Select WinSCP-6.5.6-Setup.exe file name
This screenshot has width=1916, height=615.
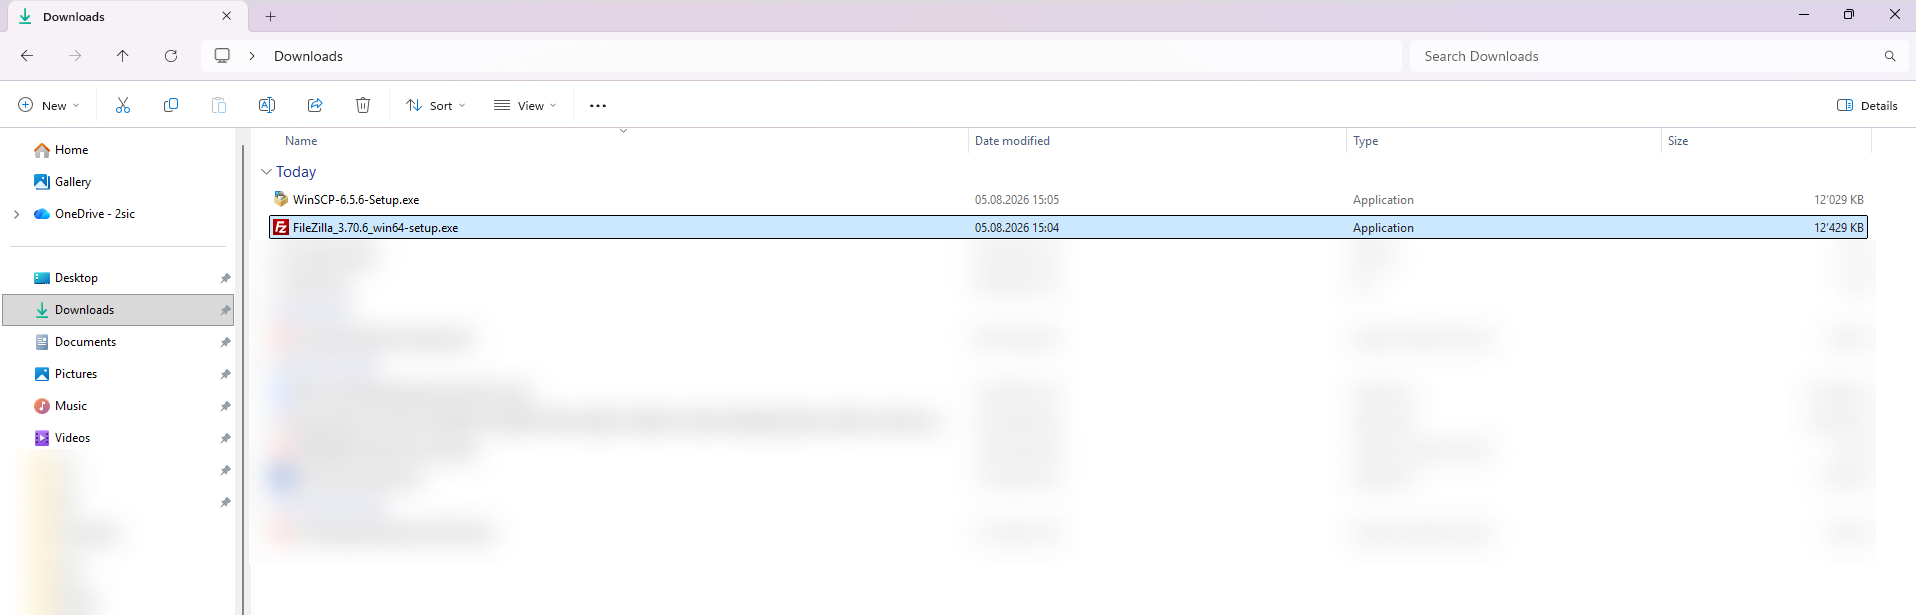pos(356,200)
